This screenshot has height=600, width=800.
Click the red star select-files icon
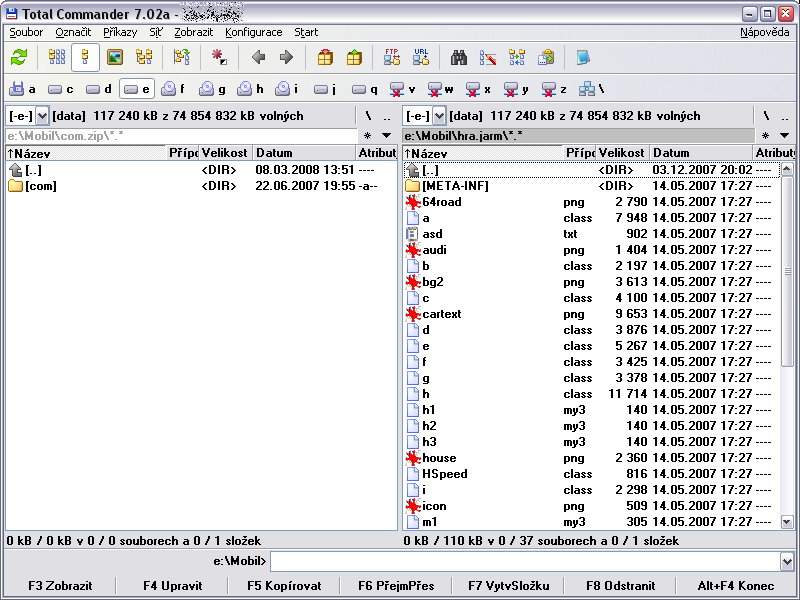click(220, 57)
